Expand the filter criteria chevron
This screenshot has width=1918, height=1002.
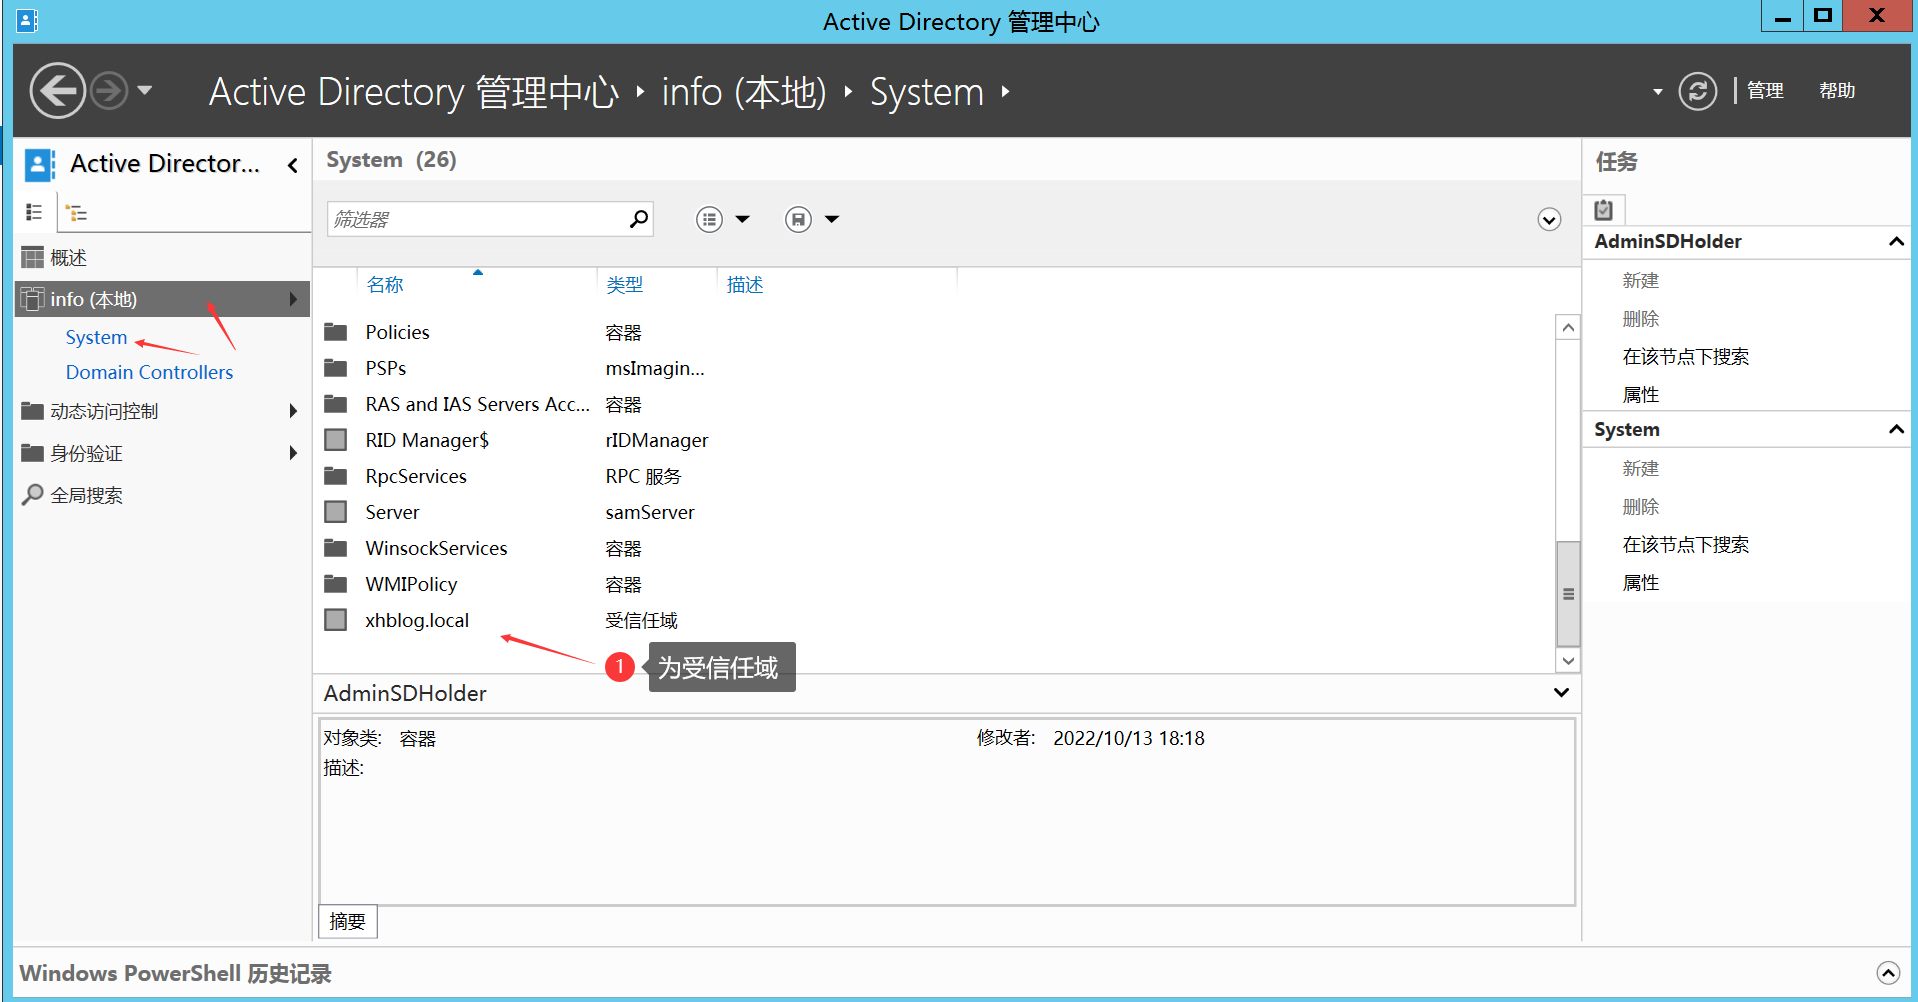[1549, 219]
